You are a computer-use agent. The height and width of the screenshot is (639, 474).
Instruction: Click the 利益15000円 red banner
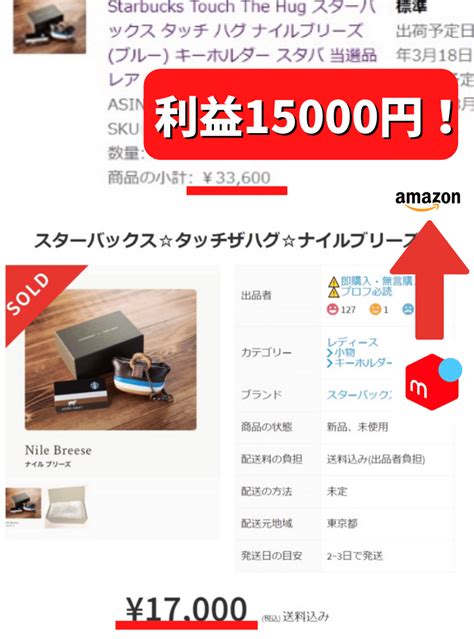[x=301, y=115]
